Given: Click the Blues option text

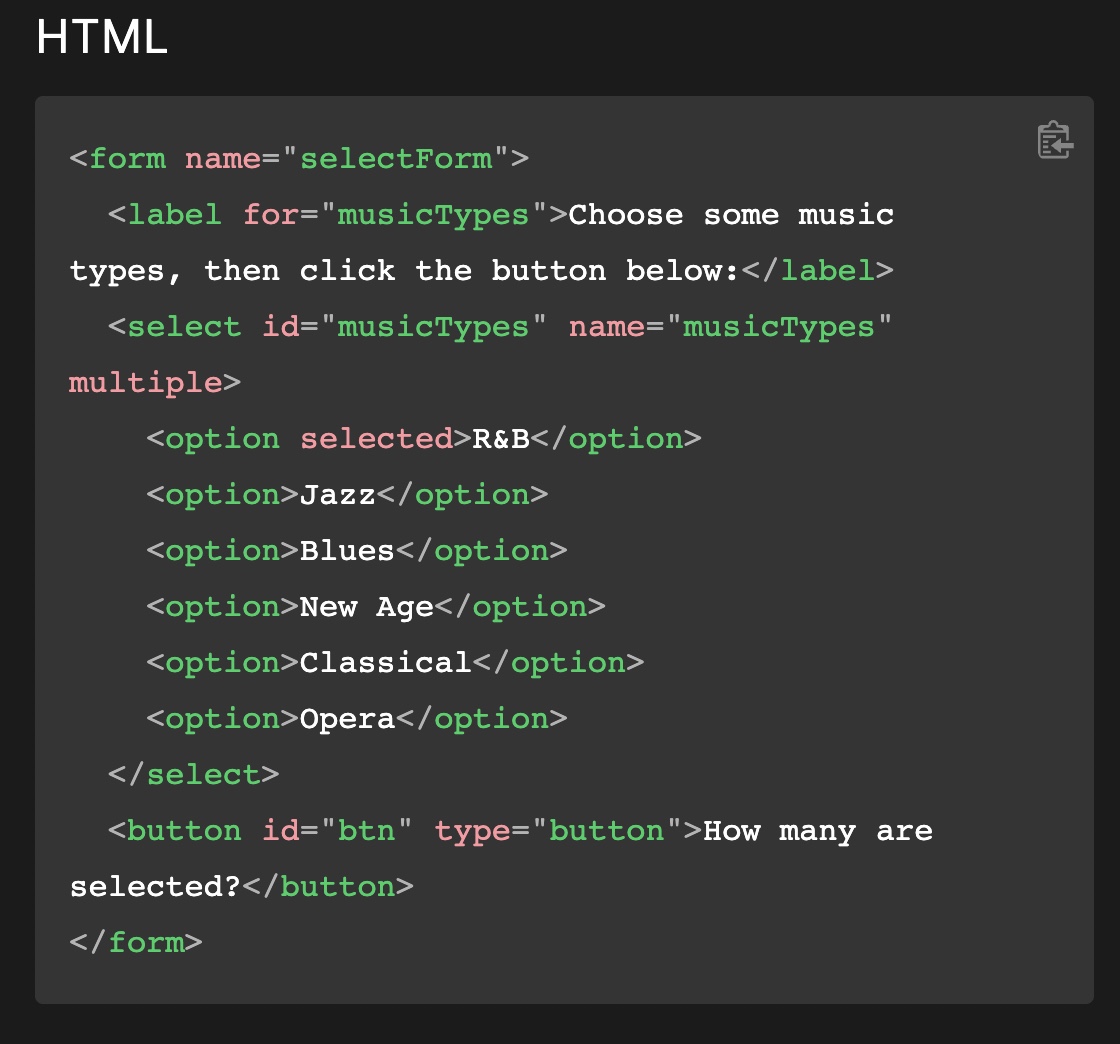Looking at the screenshot, I should click(347, 551).
